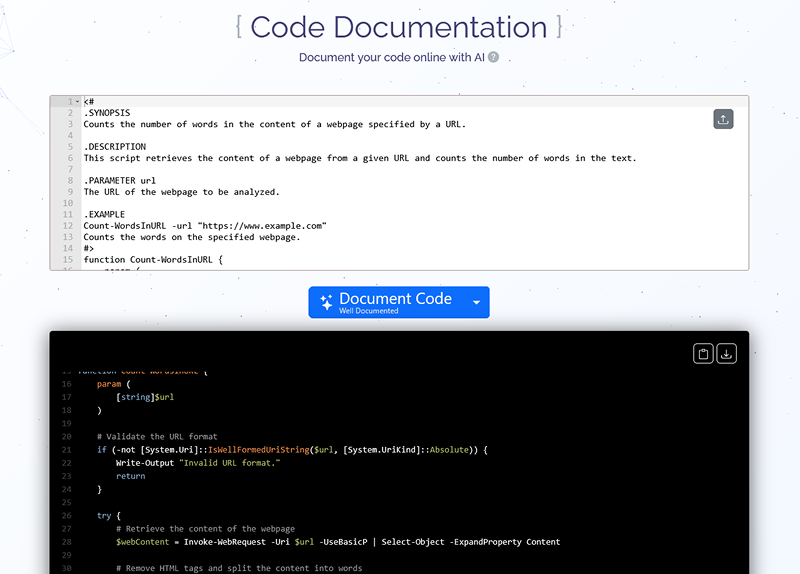Click 'The URL of the webpage to be analyzed.'

pyautogui.click(x=182, y=192)
